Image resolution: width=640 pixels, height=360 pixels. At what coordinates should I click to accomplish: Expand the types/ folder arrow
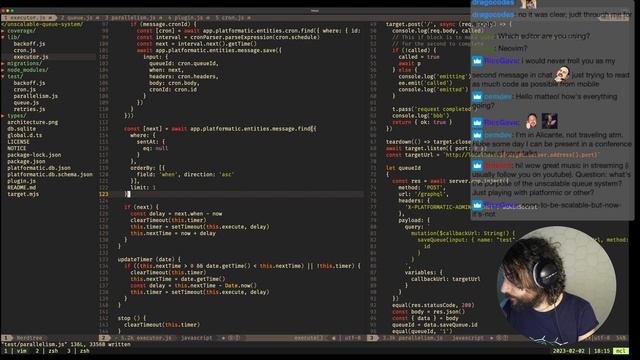[x=3, y=116]
